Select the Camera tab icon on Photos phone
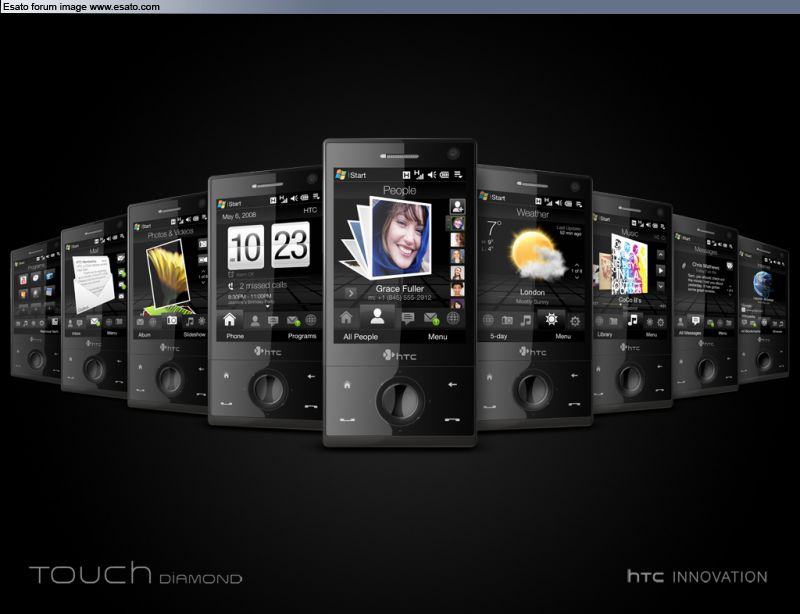The height and width of the screenshot is (614, 800). point(172,320)
